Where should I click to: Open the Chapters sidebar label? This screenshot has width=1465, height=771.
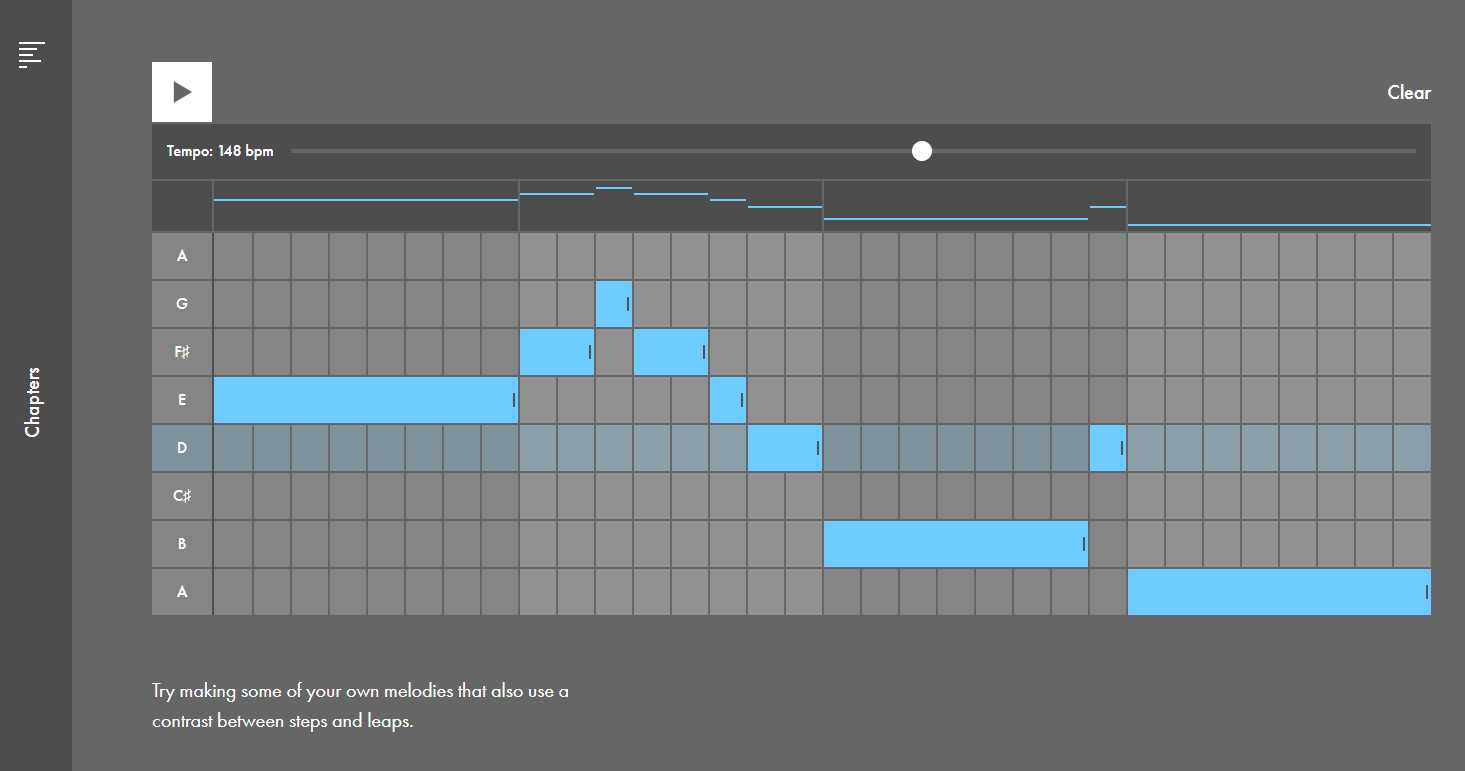(x=33, y=402)
